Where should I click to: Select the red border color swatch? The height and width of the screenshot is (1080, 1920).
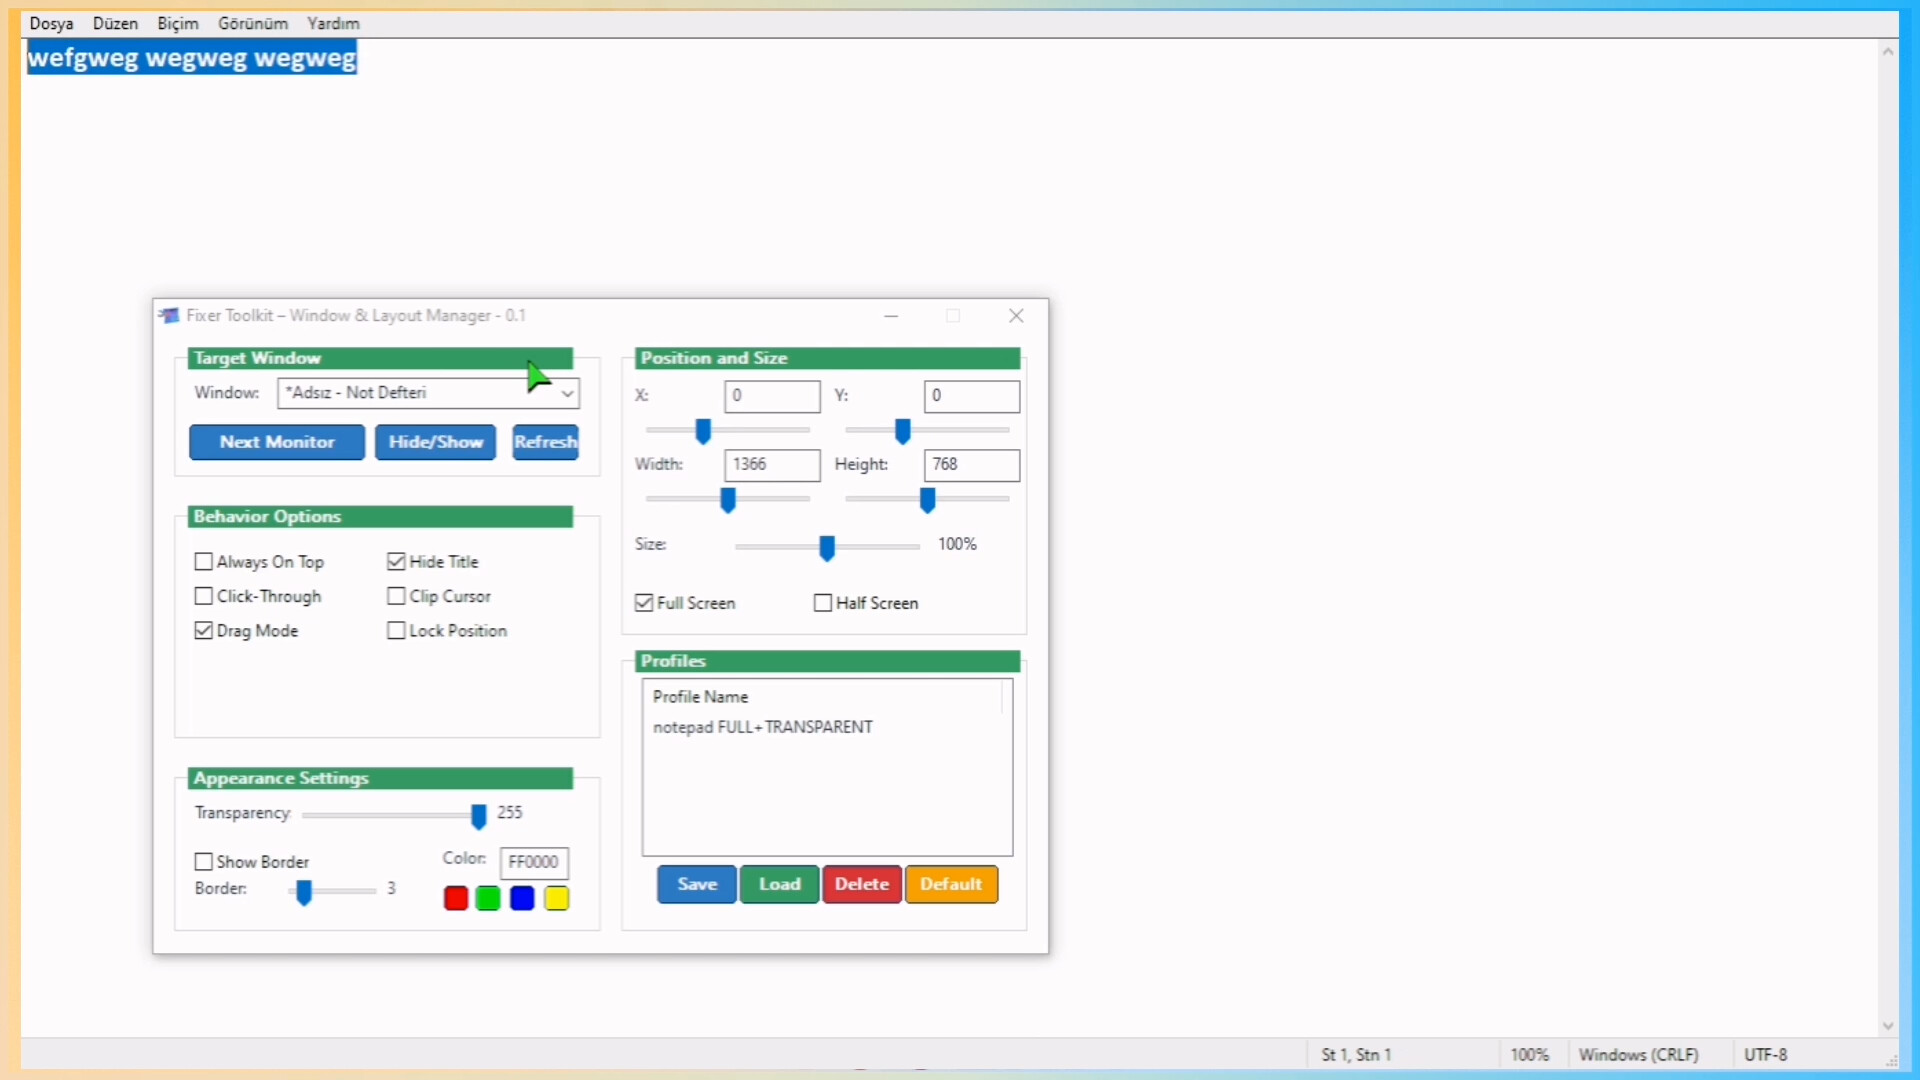[x=455, y=898]
